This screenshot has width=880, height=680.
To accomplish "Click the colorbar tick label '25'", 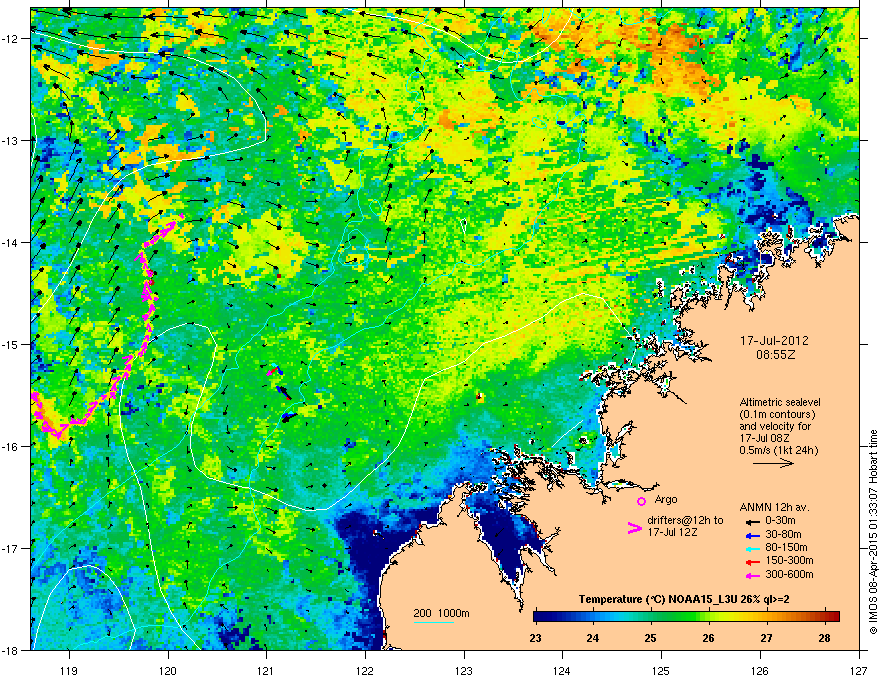I will coord(650,638).
